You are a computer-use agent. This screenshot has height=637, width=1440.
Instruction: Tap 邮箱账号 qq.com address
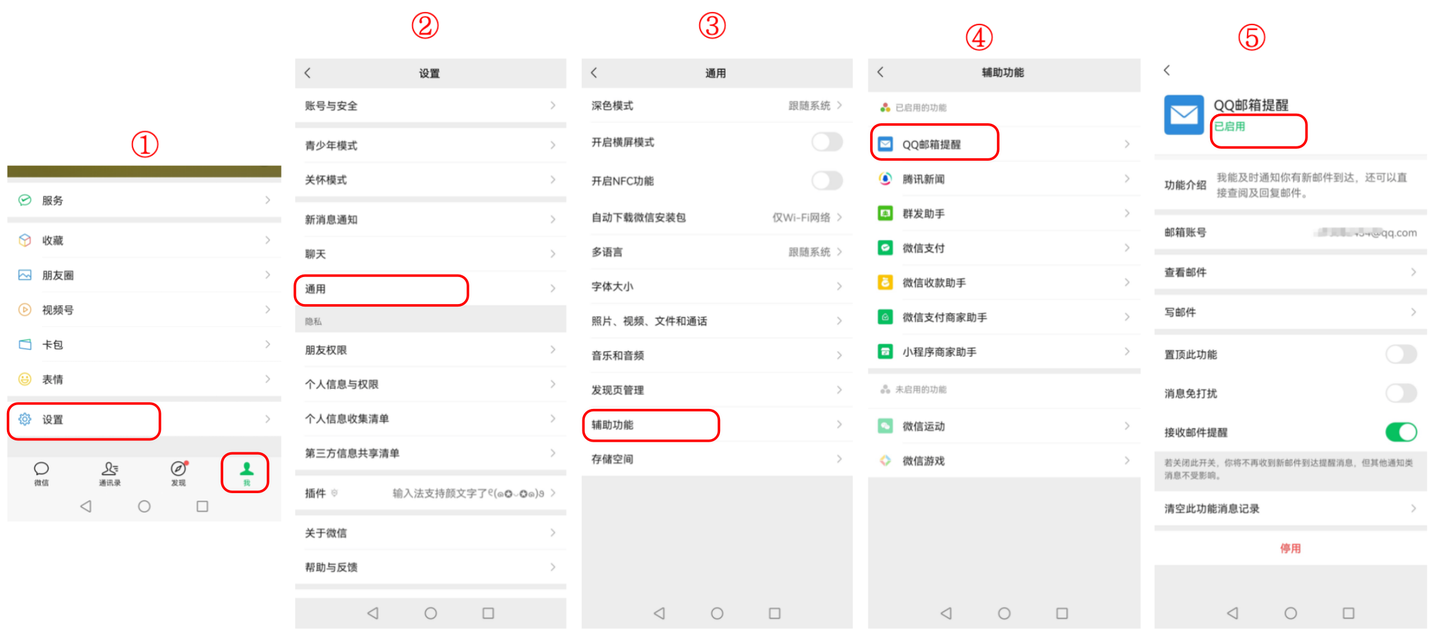[x=1367, y=232]
